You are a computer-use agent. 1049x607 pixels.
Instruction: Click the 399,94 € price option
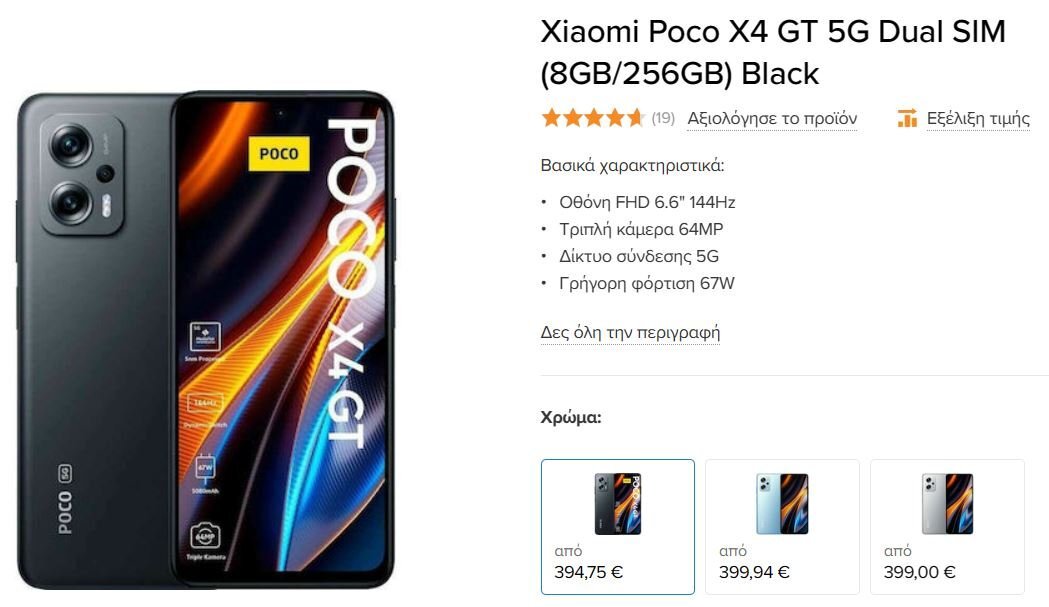click(754, 572)
